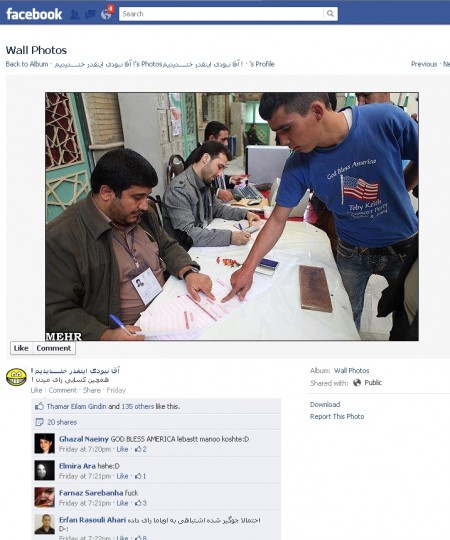The image size is (450, 540).
Task: Click inside the Search field
Action: click(x=221, y=14)
